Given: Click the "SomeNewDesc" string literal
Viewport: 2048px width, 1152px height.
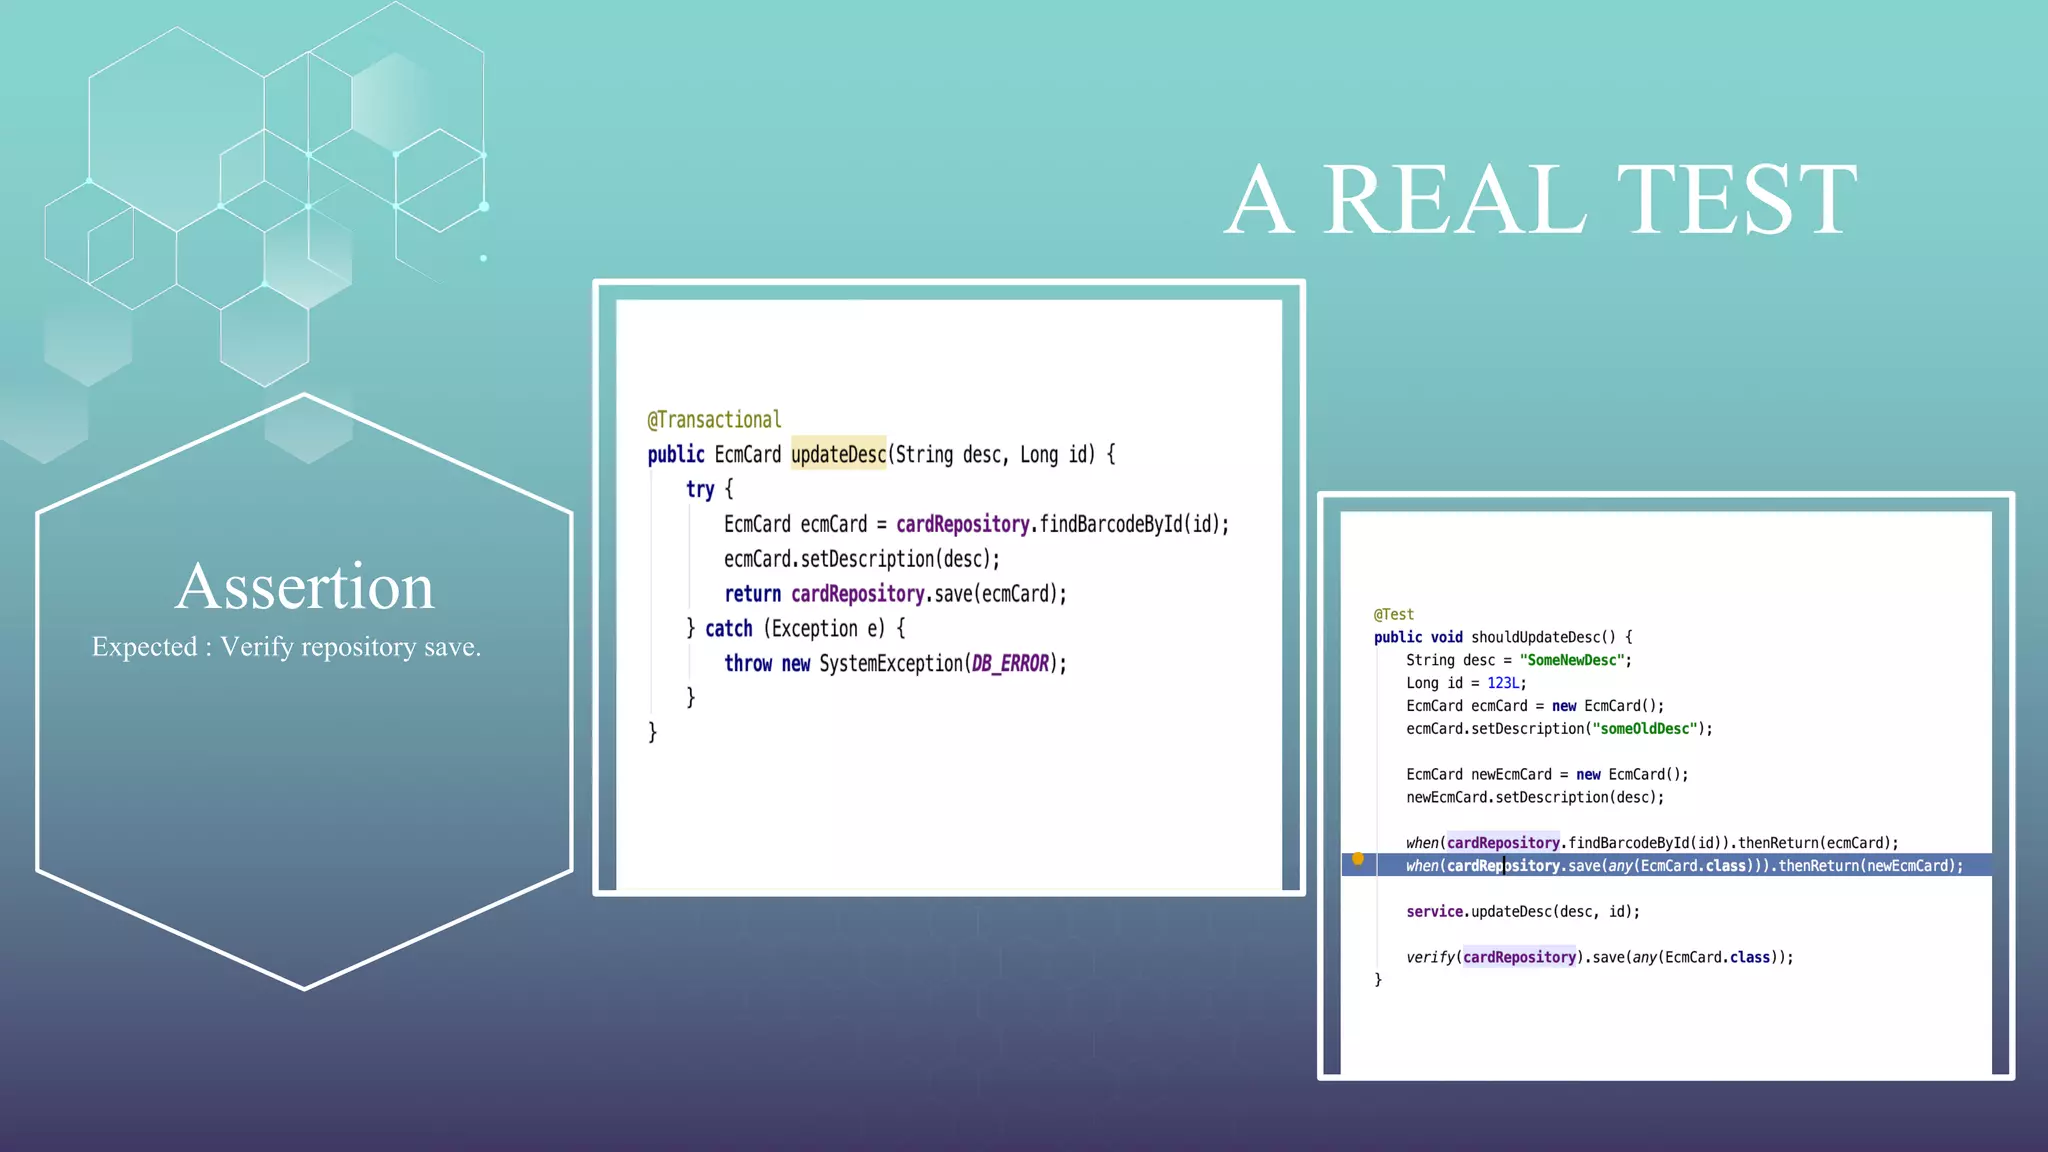Looking at the screenshot, I should pos(1571,660).
